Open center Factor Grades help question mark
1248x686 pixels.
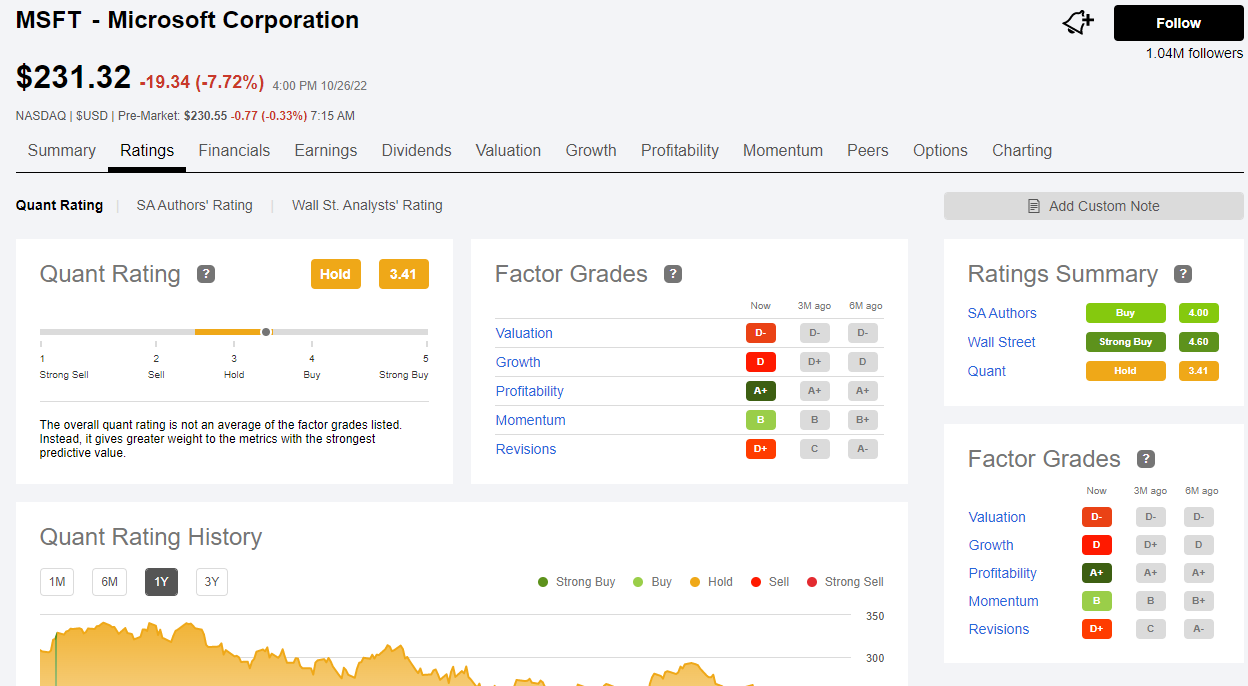[673, 274]
